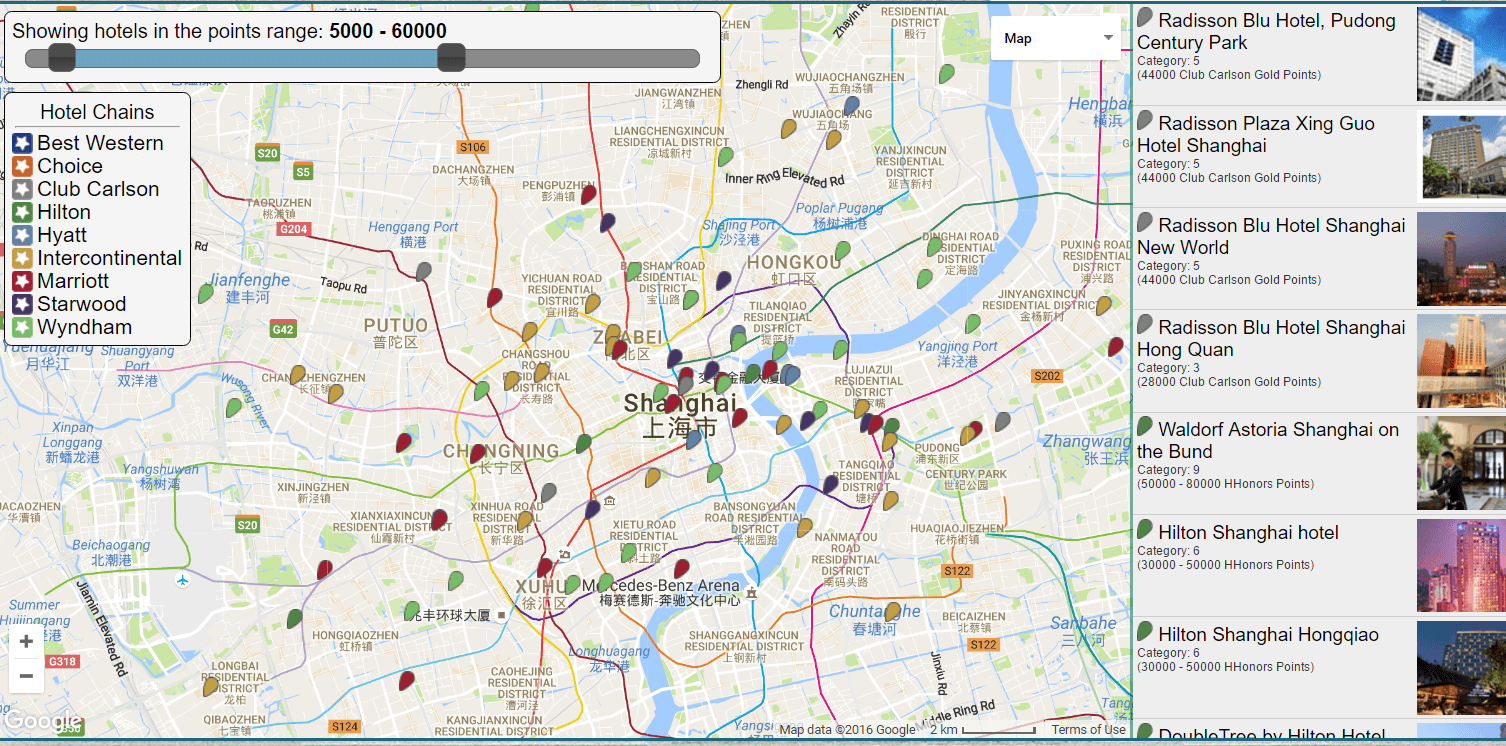Click the Google logo on the map

tap(42, 721)
